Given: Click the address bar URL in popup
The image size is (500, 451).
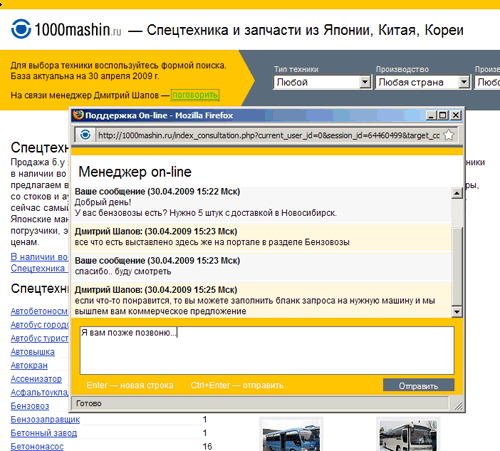Looking at the screenshot, I should coord(269,135).
